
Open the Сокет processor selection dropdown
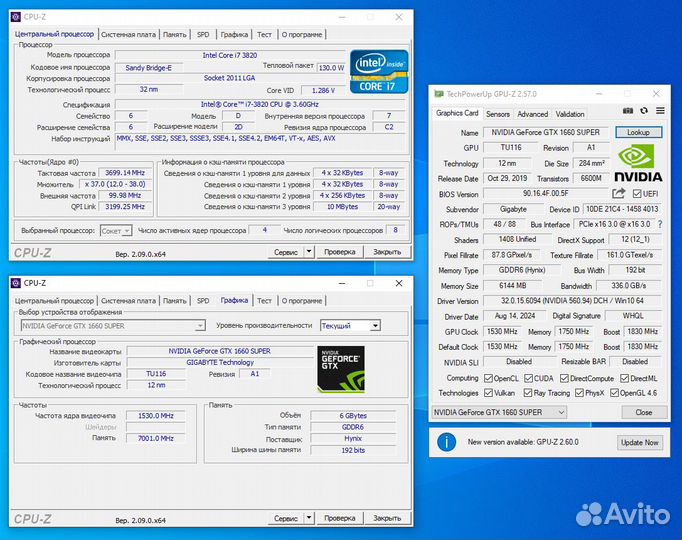(116, 231)
